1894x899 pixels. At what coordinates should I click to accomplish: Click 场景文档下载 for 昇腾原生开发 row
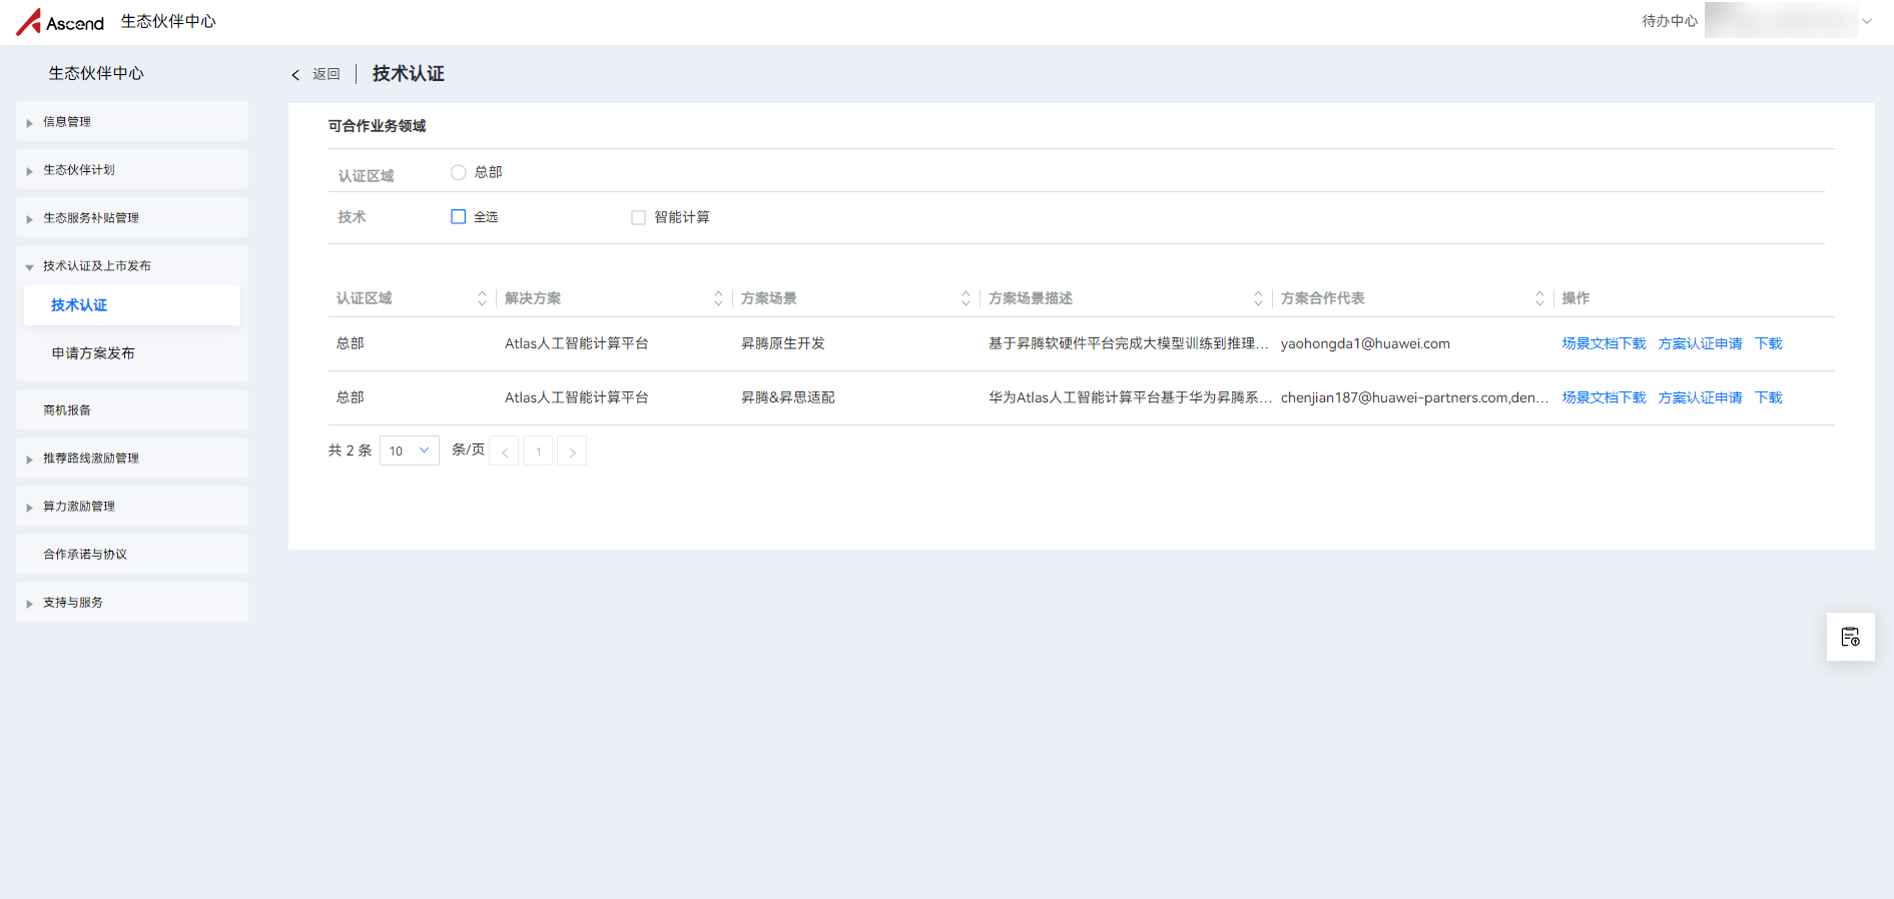(x=1603, y=343)
